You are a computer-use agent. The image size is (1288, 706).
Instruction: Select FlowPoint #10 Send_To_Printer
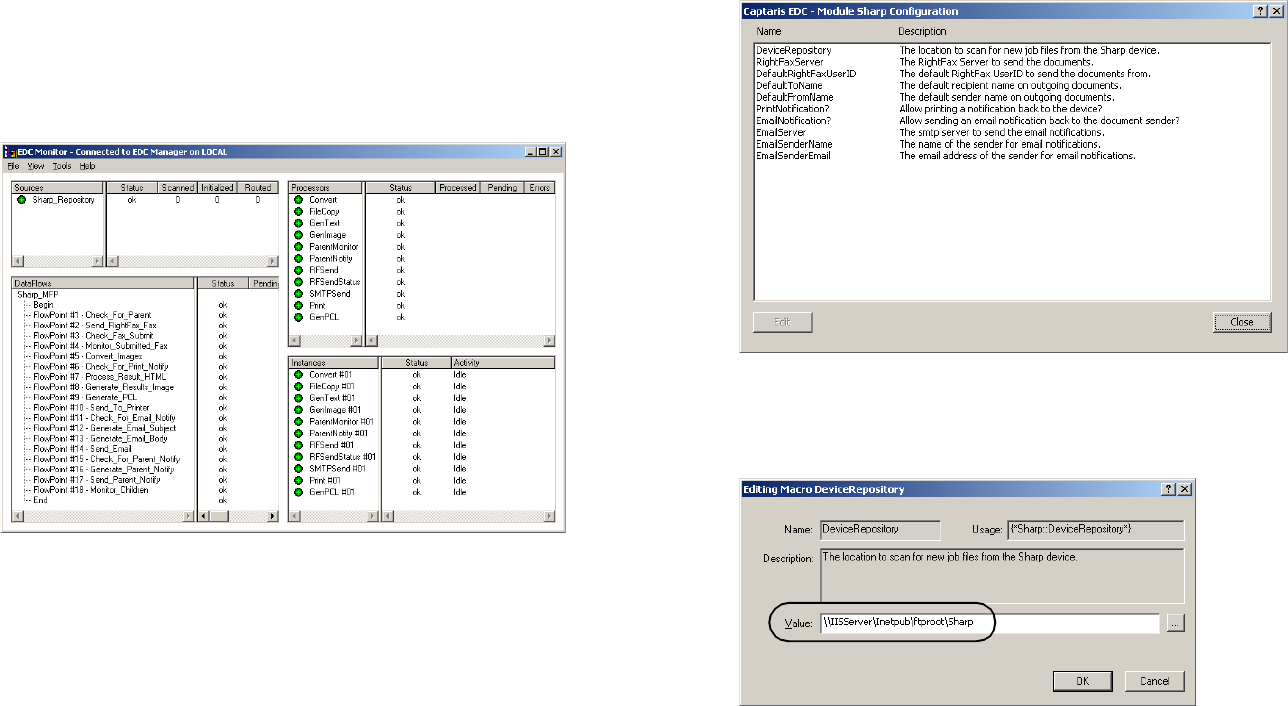[91, 408]
